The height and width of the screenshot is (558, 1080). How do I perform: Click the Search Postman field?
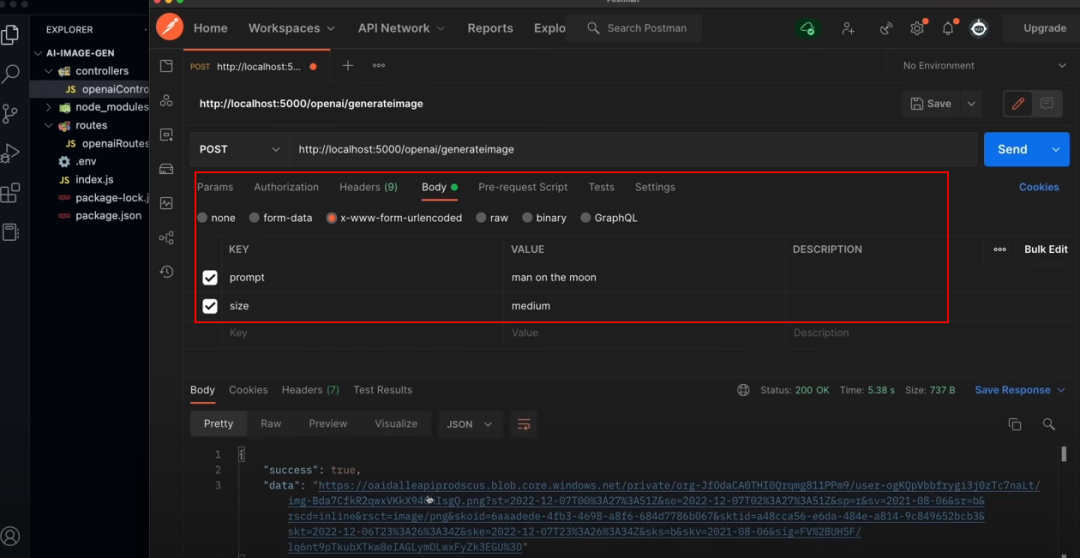634,28
